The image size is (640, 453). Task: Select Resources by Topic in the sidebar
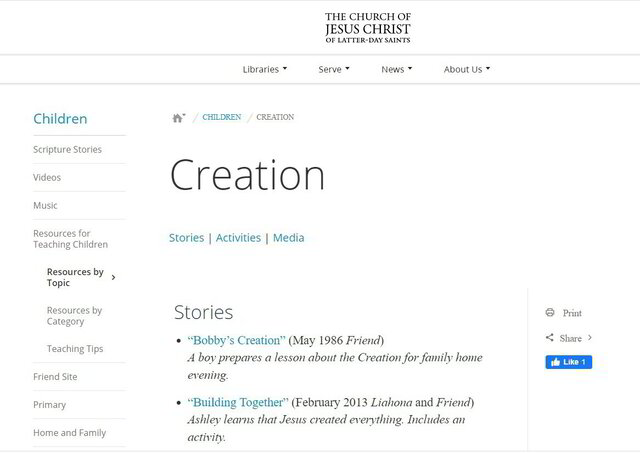tap(75, 277)
